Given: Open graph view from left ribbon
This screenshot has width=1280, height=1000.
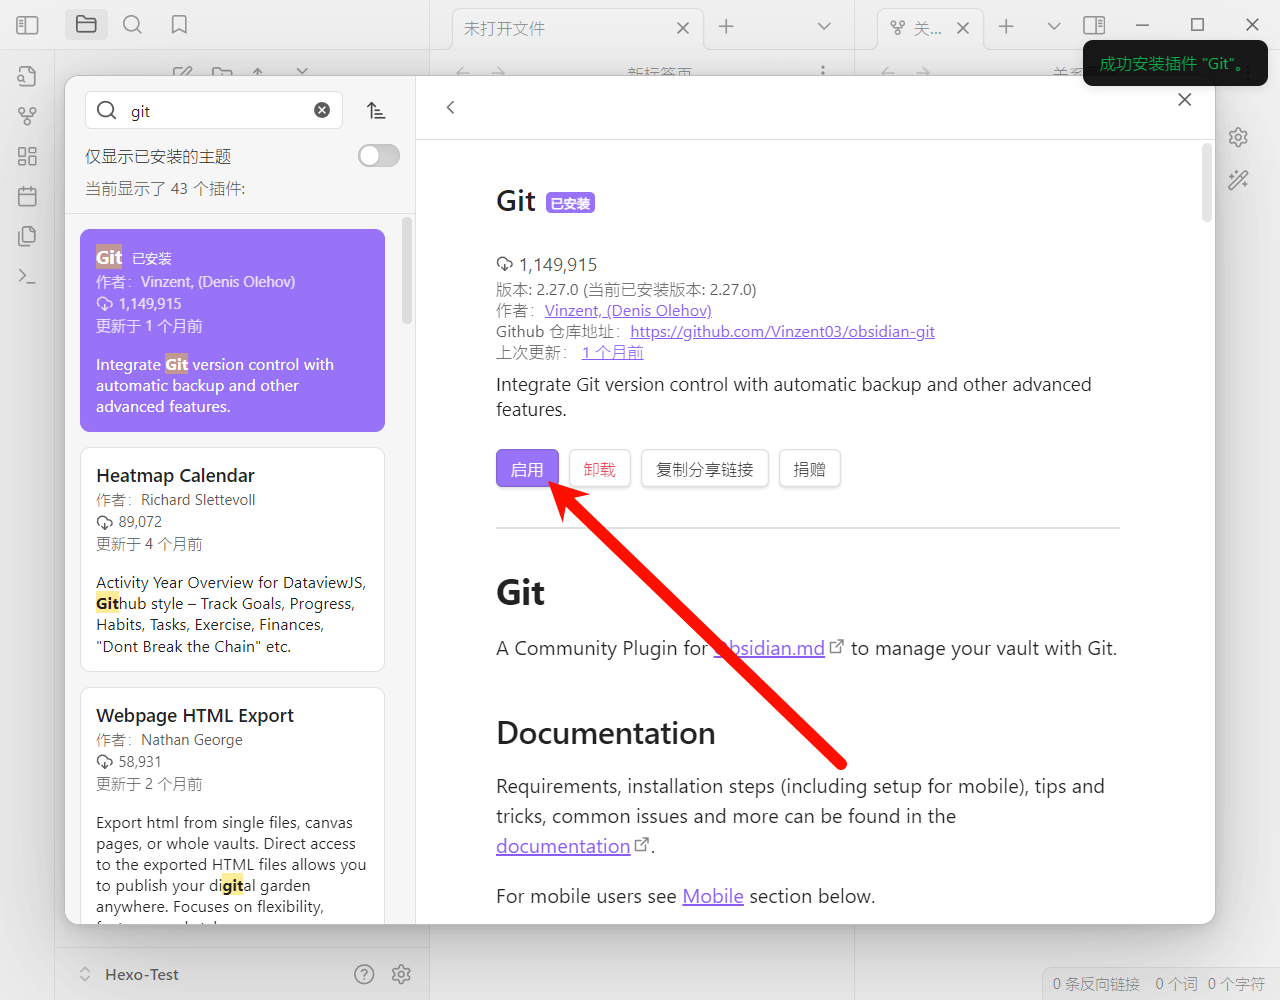Looking at the screenshot, I should pos(27,116).
